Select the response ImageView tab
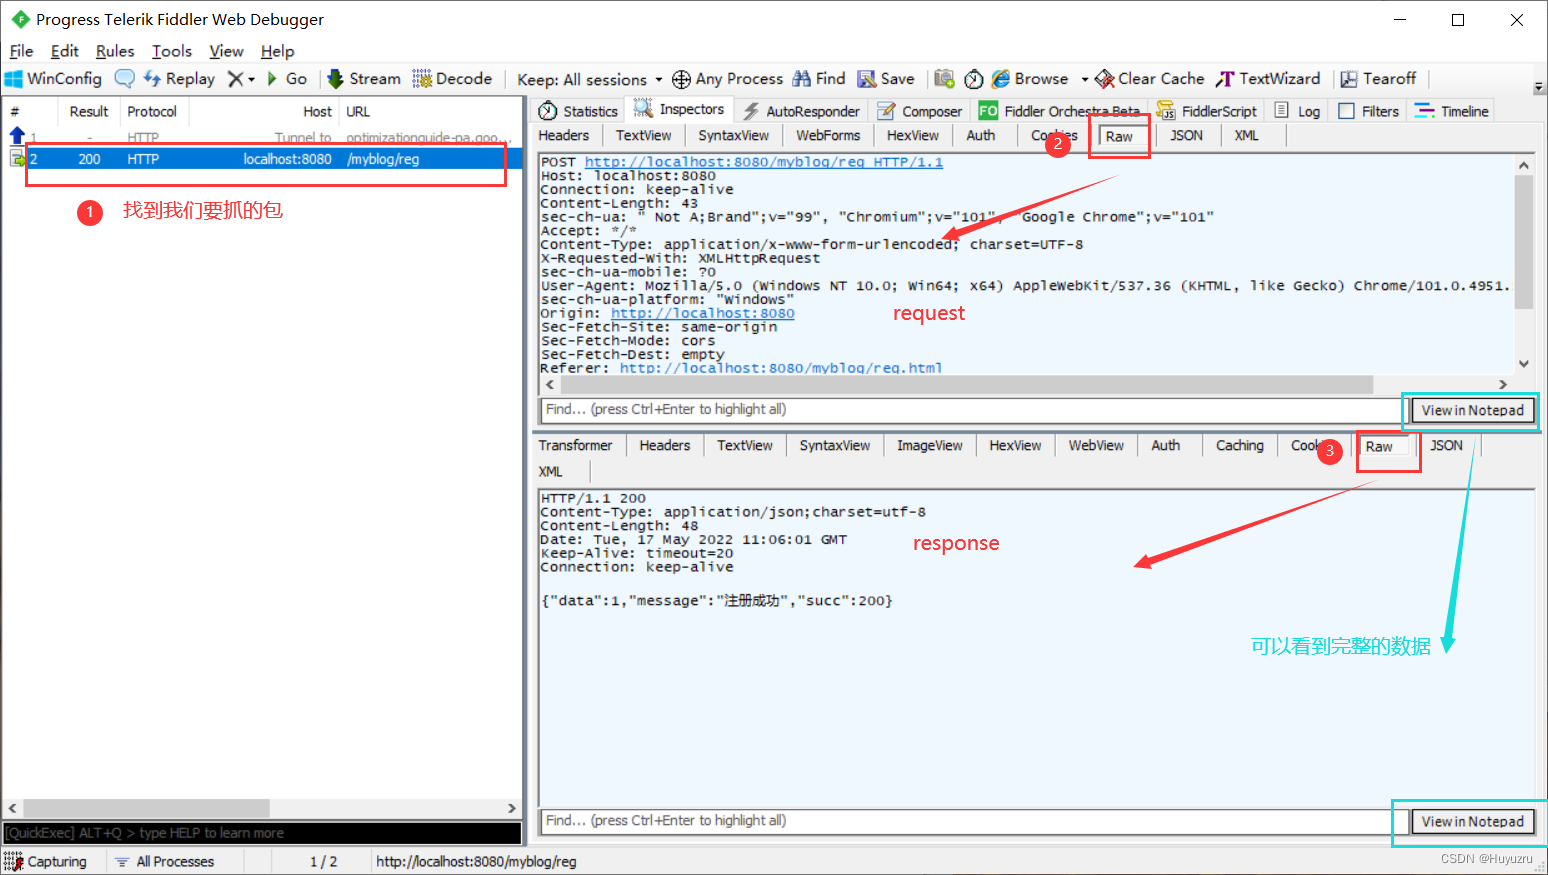Image resolution: width=1548 pixels, height=875 pixels. 930,445
